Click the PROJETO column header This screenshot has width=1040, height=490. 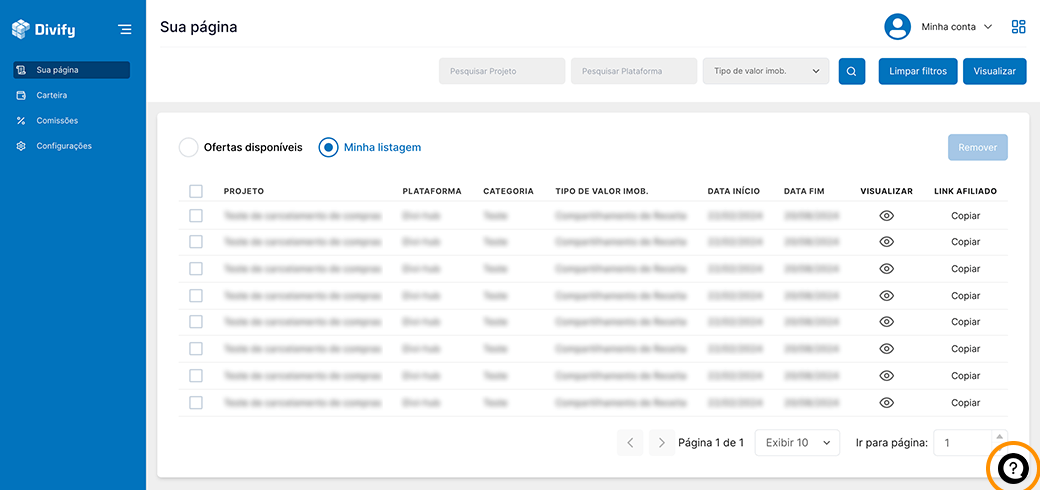tap(243, 191)
